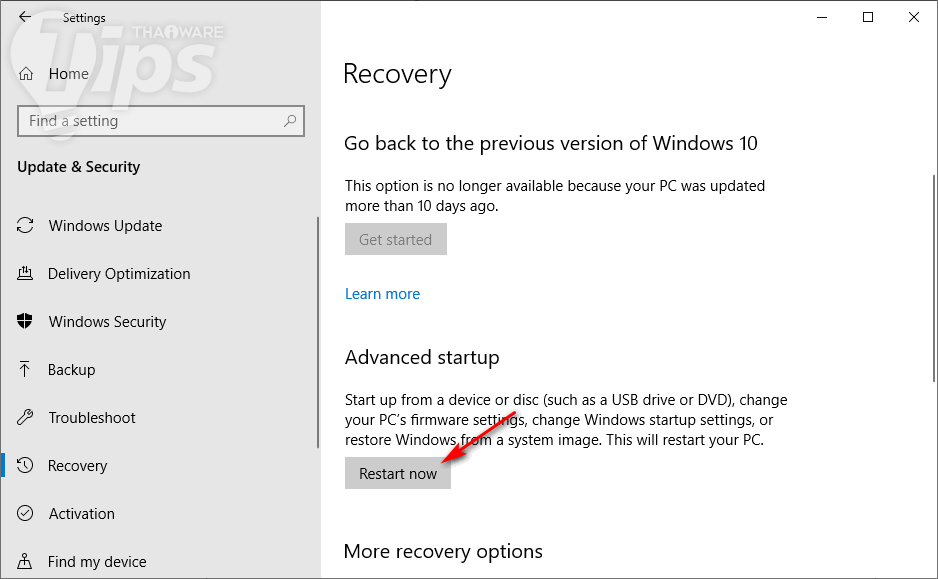Click the Activation checkmark icon

tap(26, 514)
